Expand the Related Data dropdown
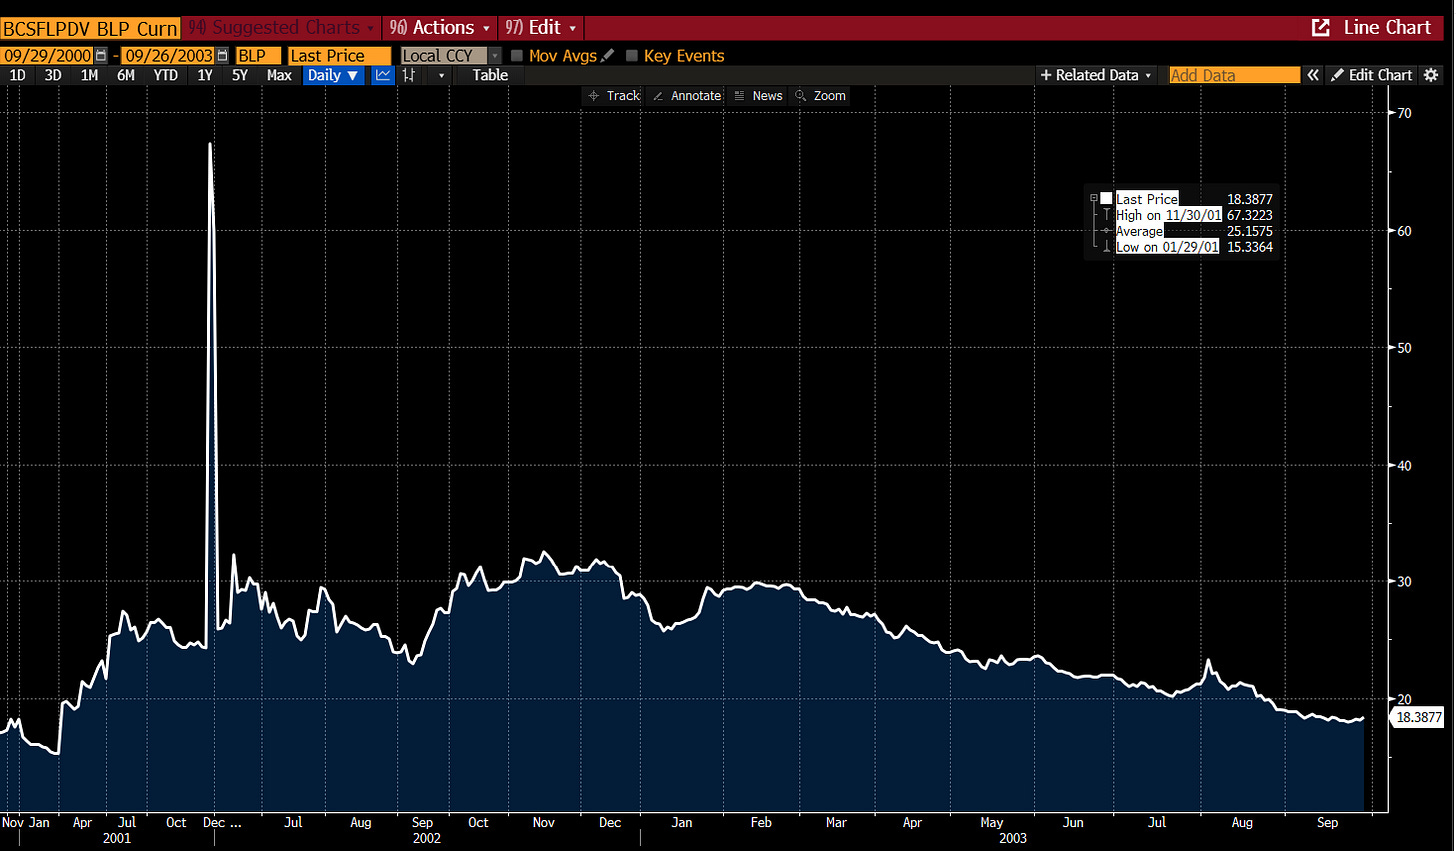Viewport: 1456px width, 851px height. pyautogui.click(x=1096, y=75)
